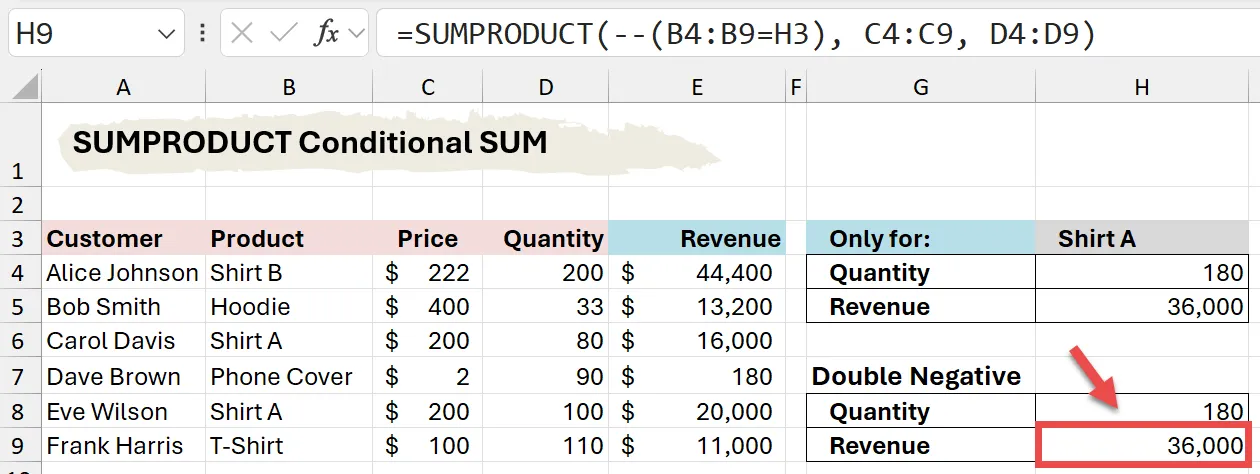Click the Select All corner triangle
This screenshot has height=474, width=1260.
pyautogui.click(x=26, y=88)
